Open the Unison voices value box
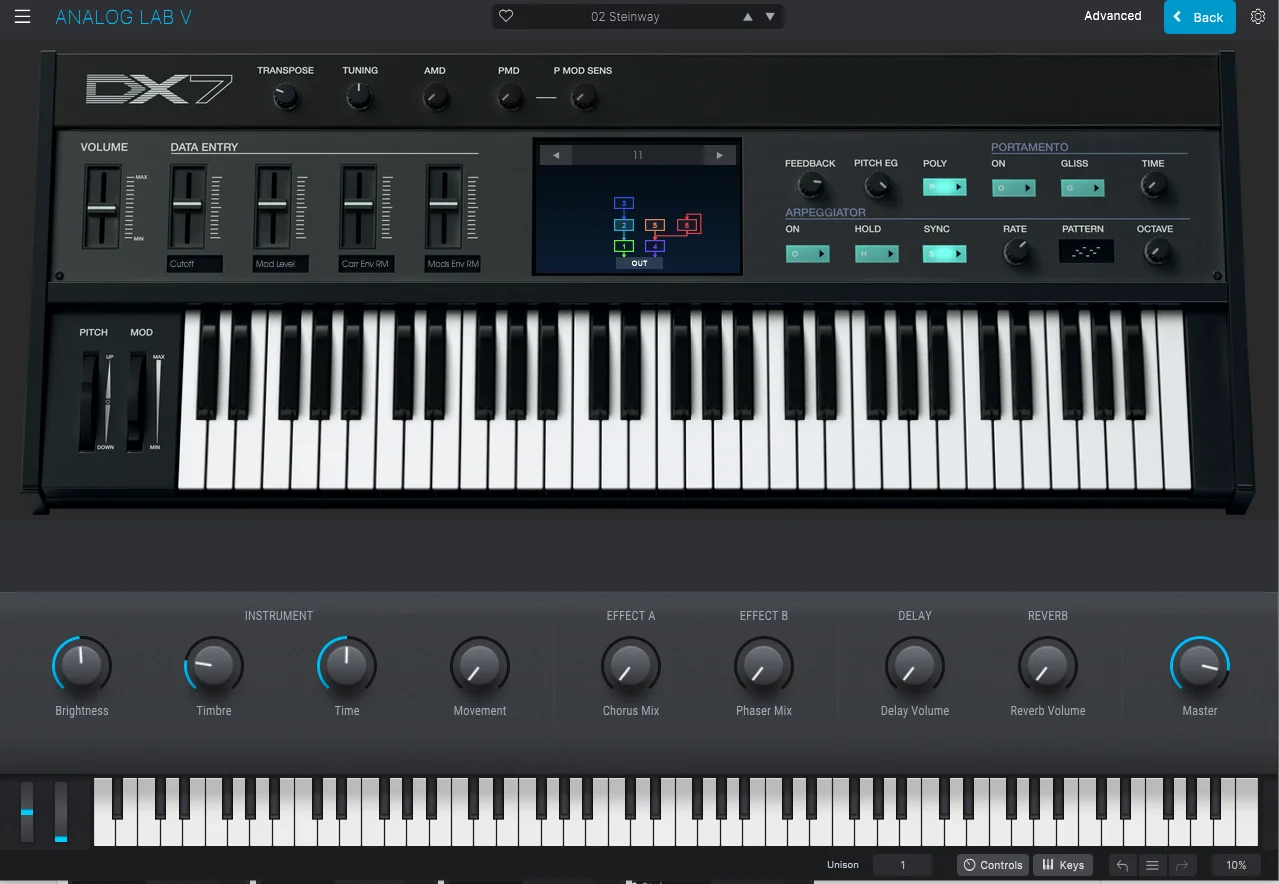Screen dimensions: 1279x884 902,865
